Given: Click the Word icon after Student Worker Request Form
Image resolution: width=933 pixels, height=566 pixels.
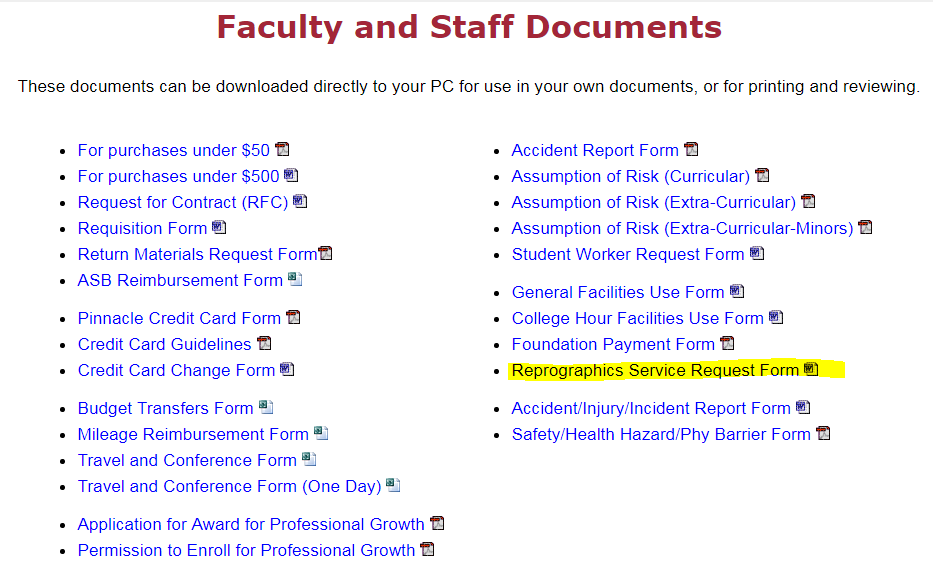Looking at the screenshot, I should pyautogui.click(x=757, y=254).
